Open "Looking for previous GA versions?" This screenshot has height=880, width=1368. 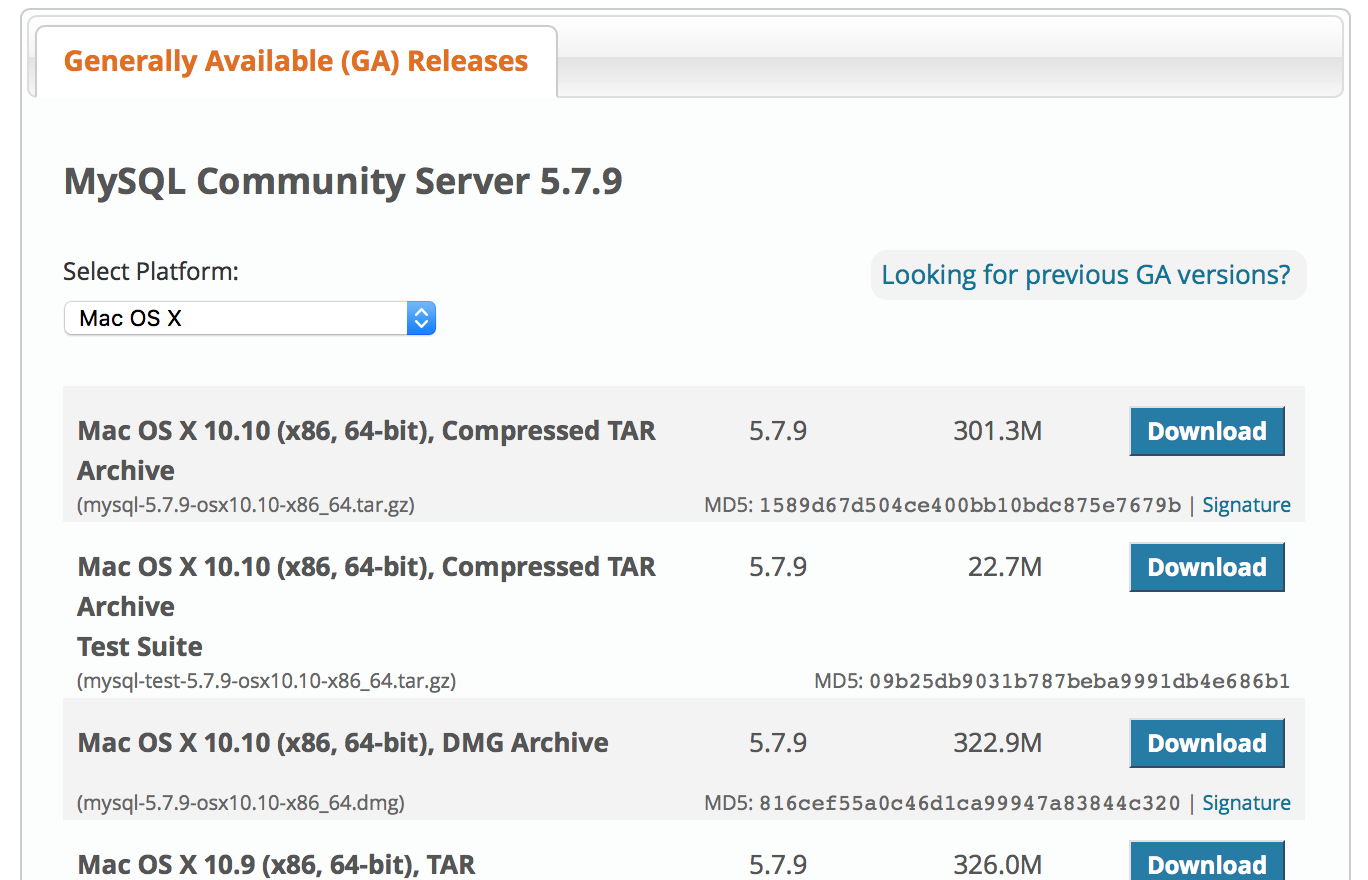pyautogui.click(x=1088, y=274)
